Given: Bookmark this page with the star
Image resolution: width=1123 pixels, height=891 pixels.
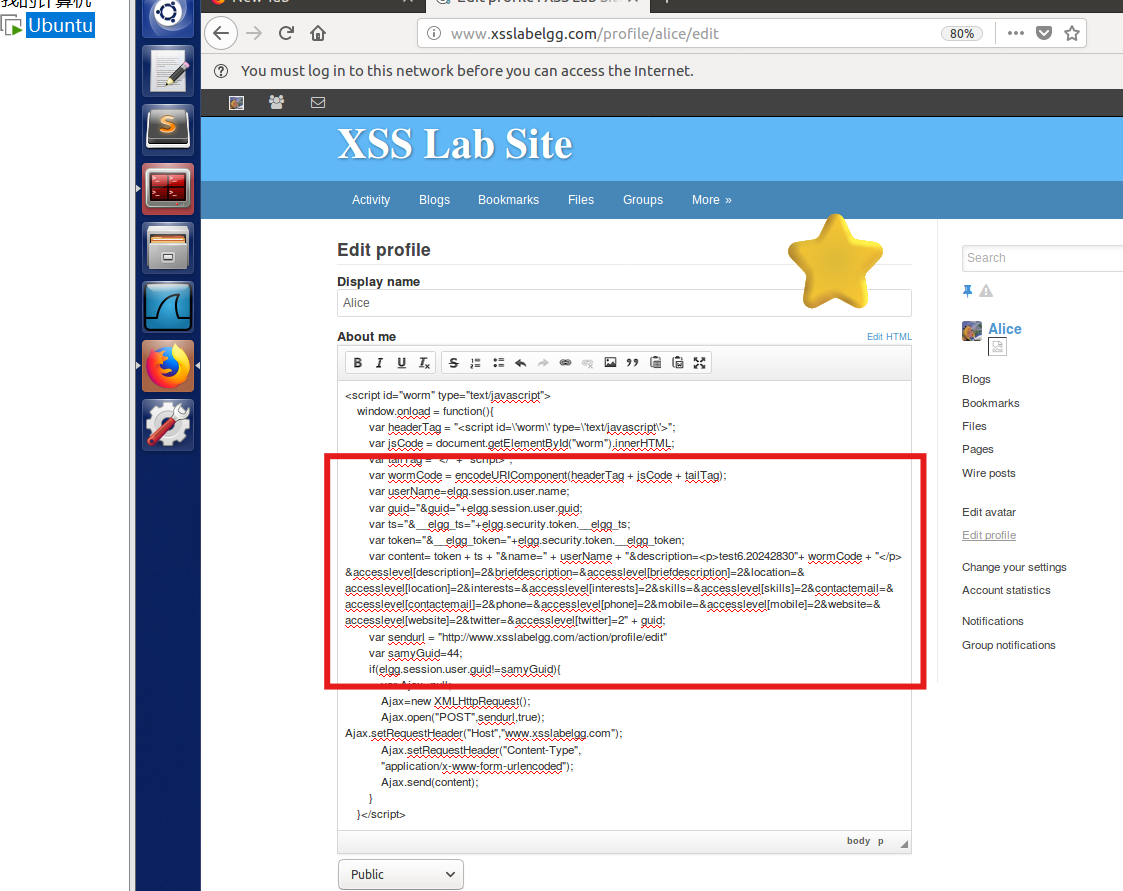Looking at the screenshot, I should point(1072,33).
